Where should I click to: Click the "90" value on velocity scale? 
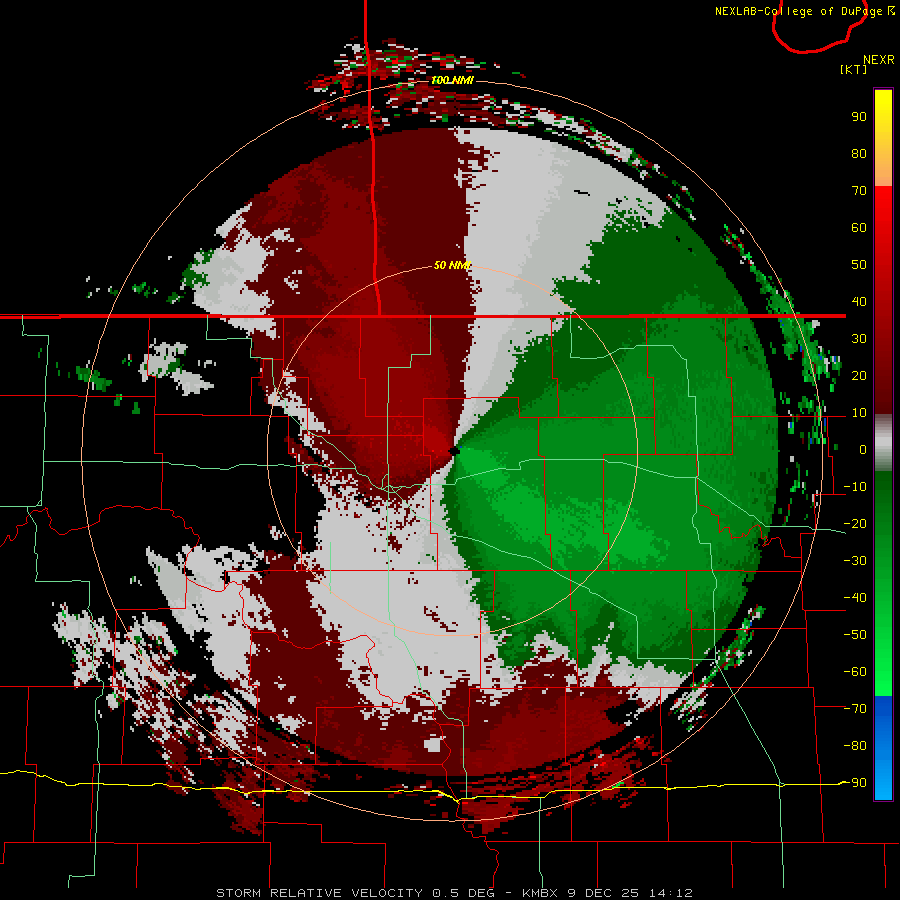859,117
